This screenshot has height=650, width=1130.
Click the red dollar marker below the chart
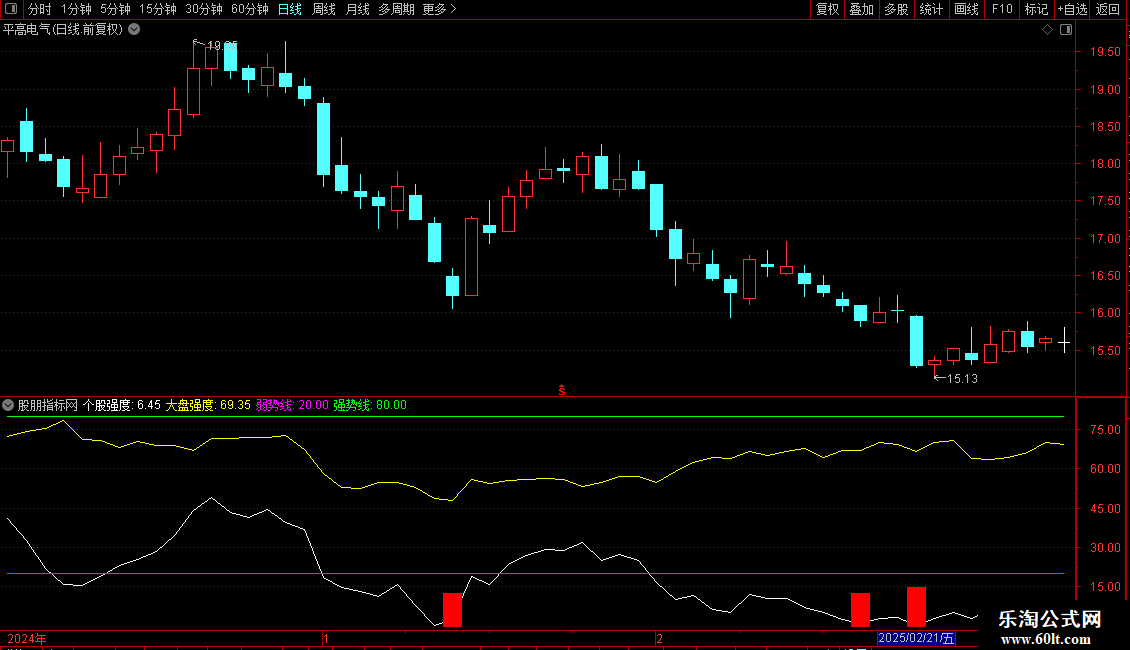coord(562,390)
